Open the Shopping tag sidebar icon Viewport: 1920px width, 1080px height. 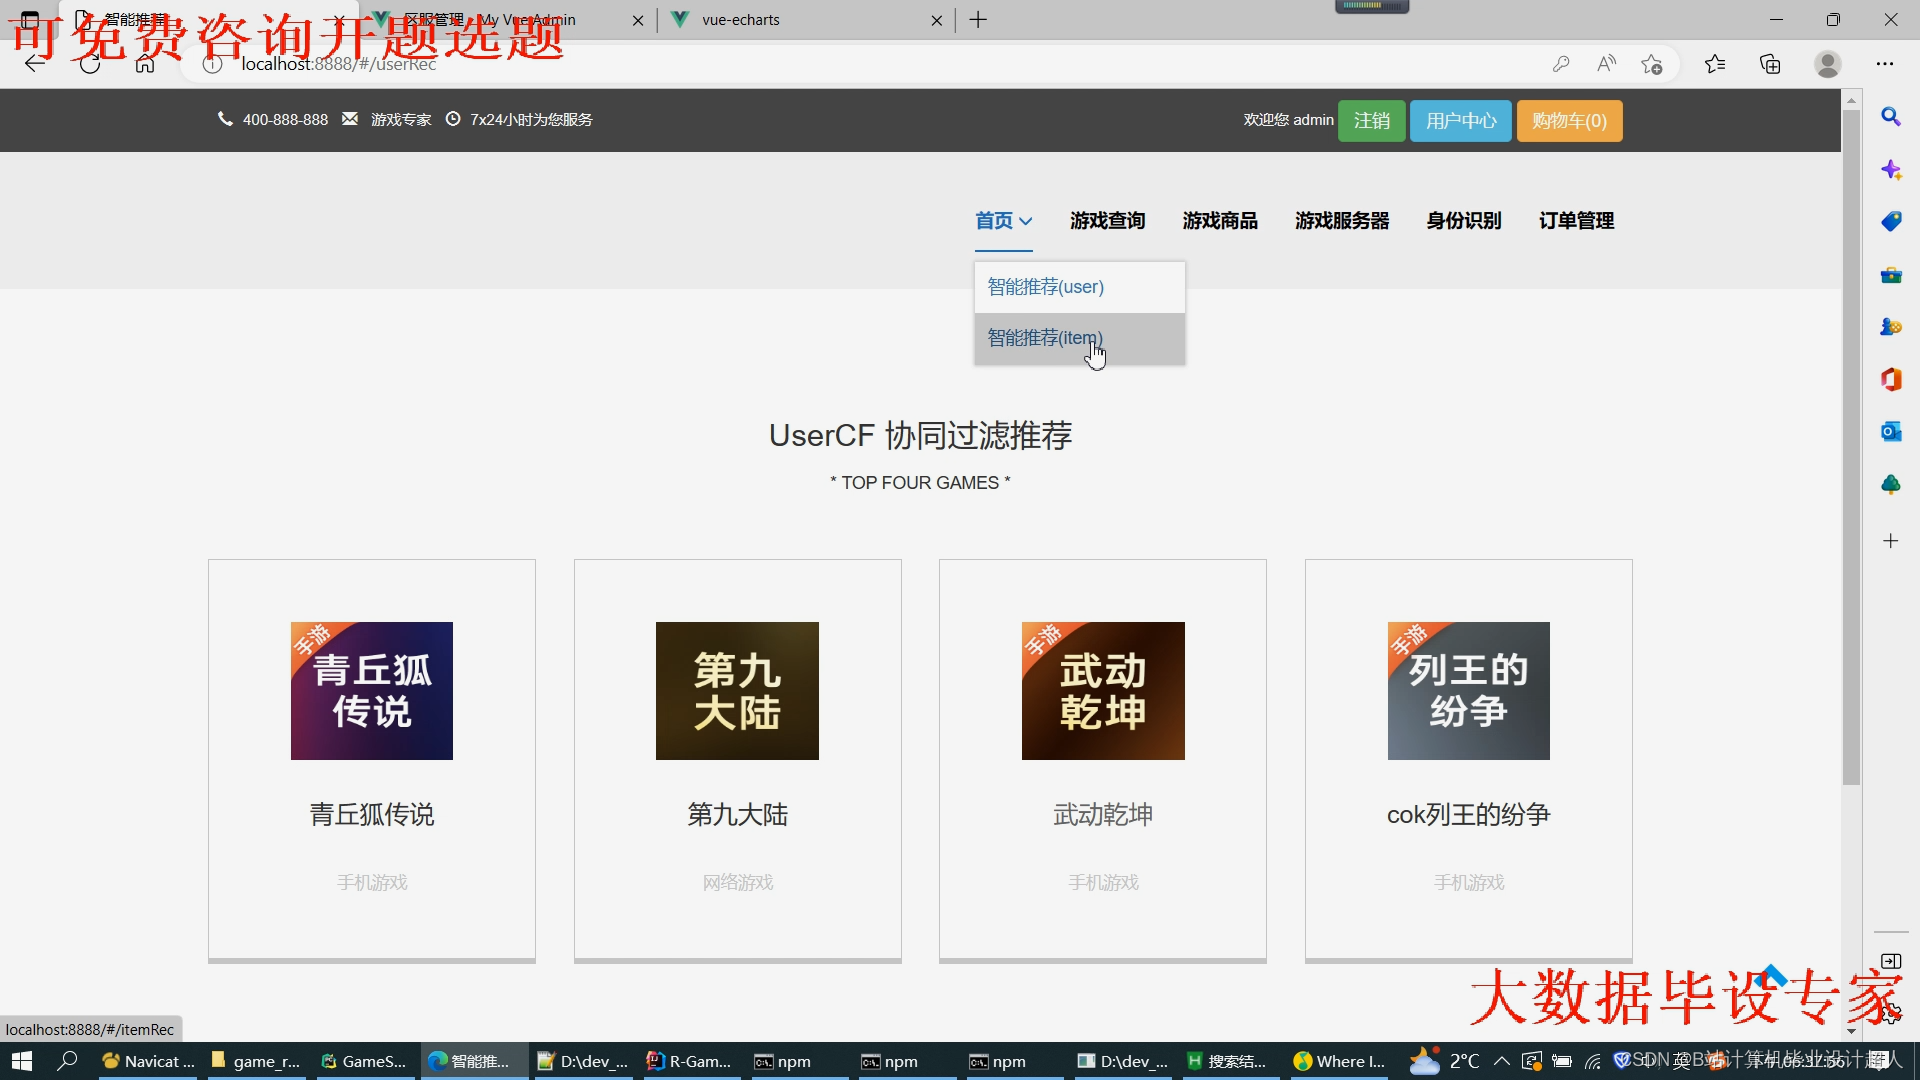[x=1890, y=222]
